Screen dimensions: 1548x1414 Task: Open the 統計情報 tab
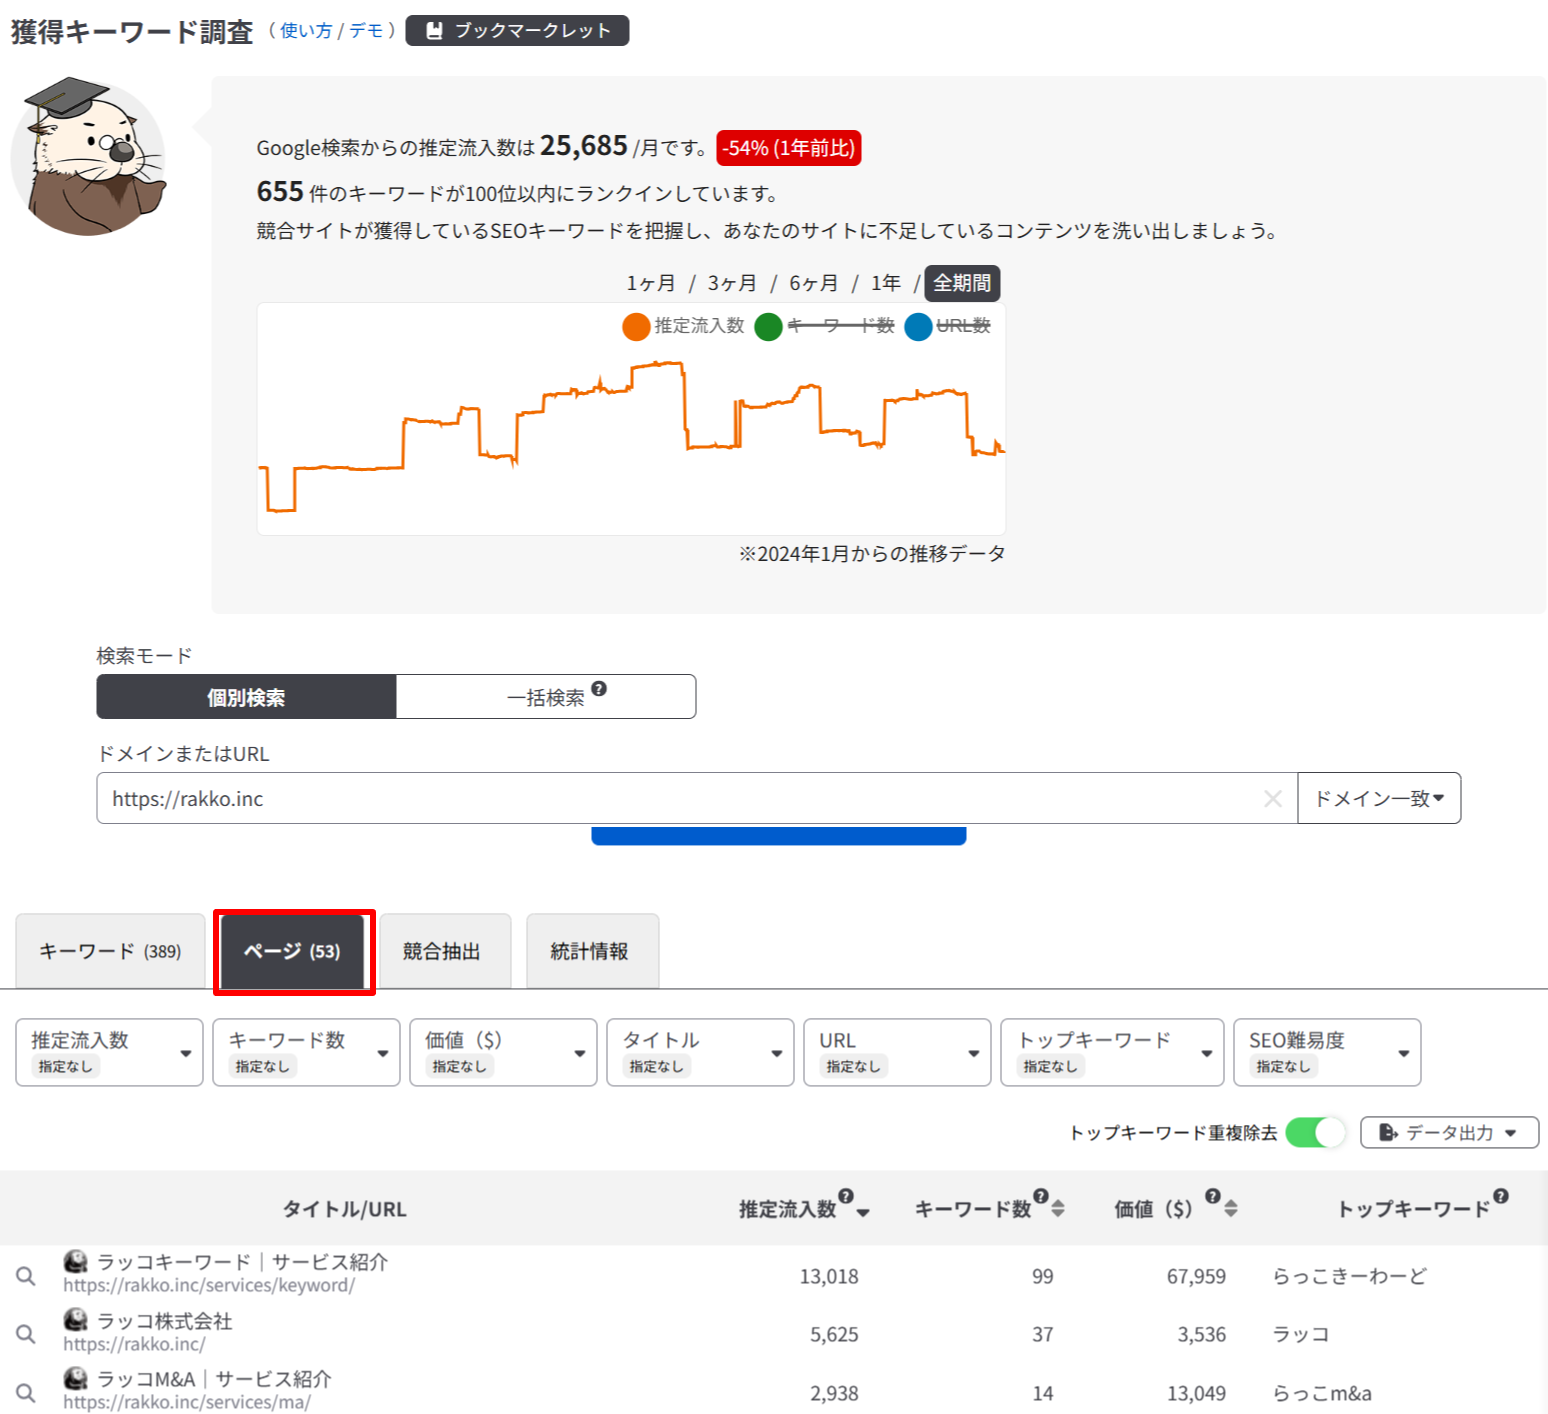(590, 951)
